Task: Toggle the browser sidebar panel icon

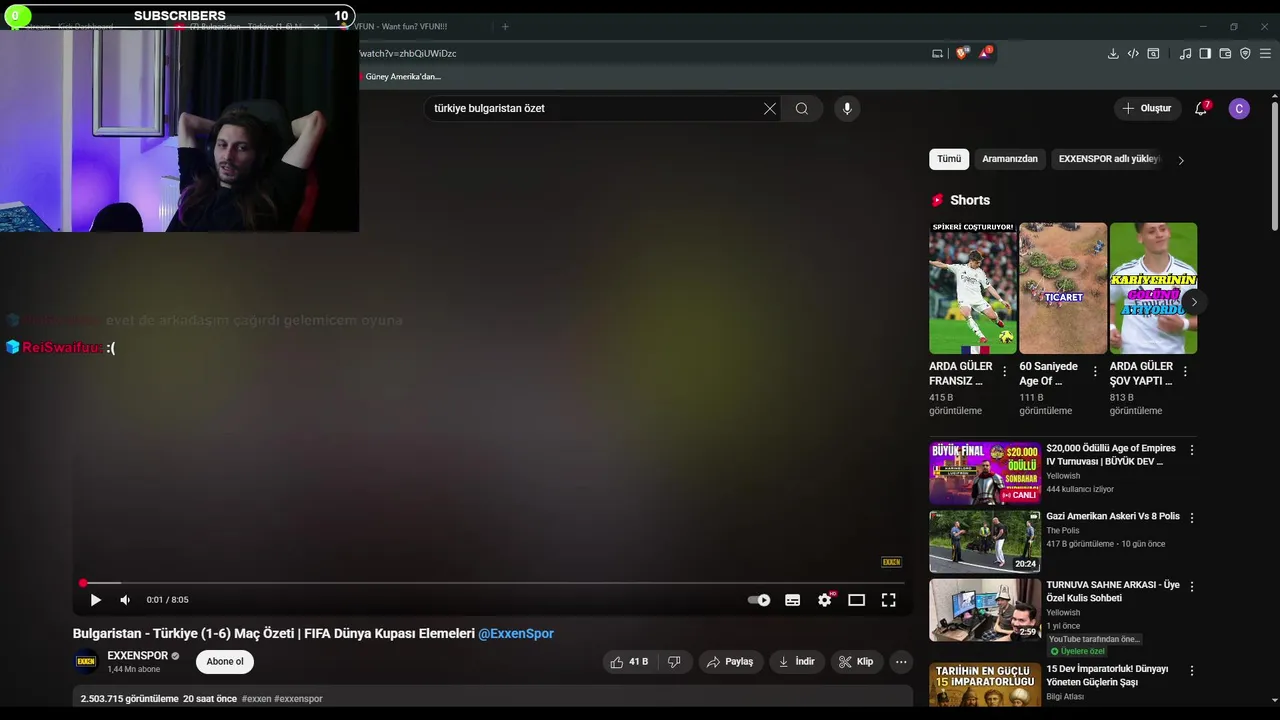Action: point(1205,54)
